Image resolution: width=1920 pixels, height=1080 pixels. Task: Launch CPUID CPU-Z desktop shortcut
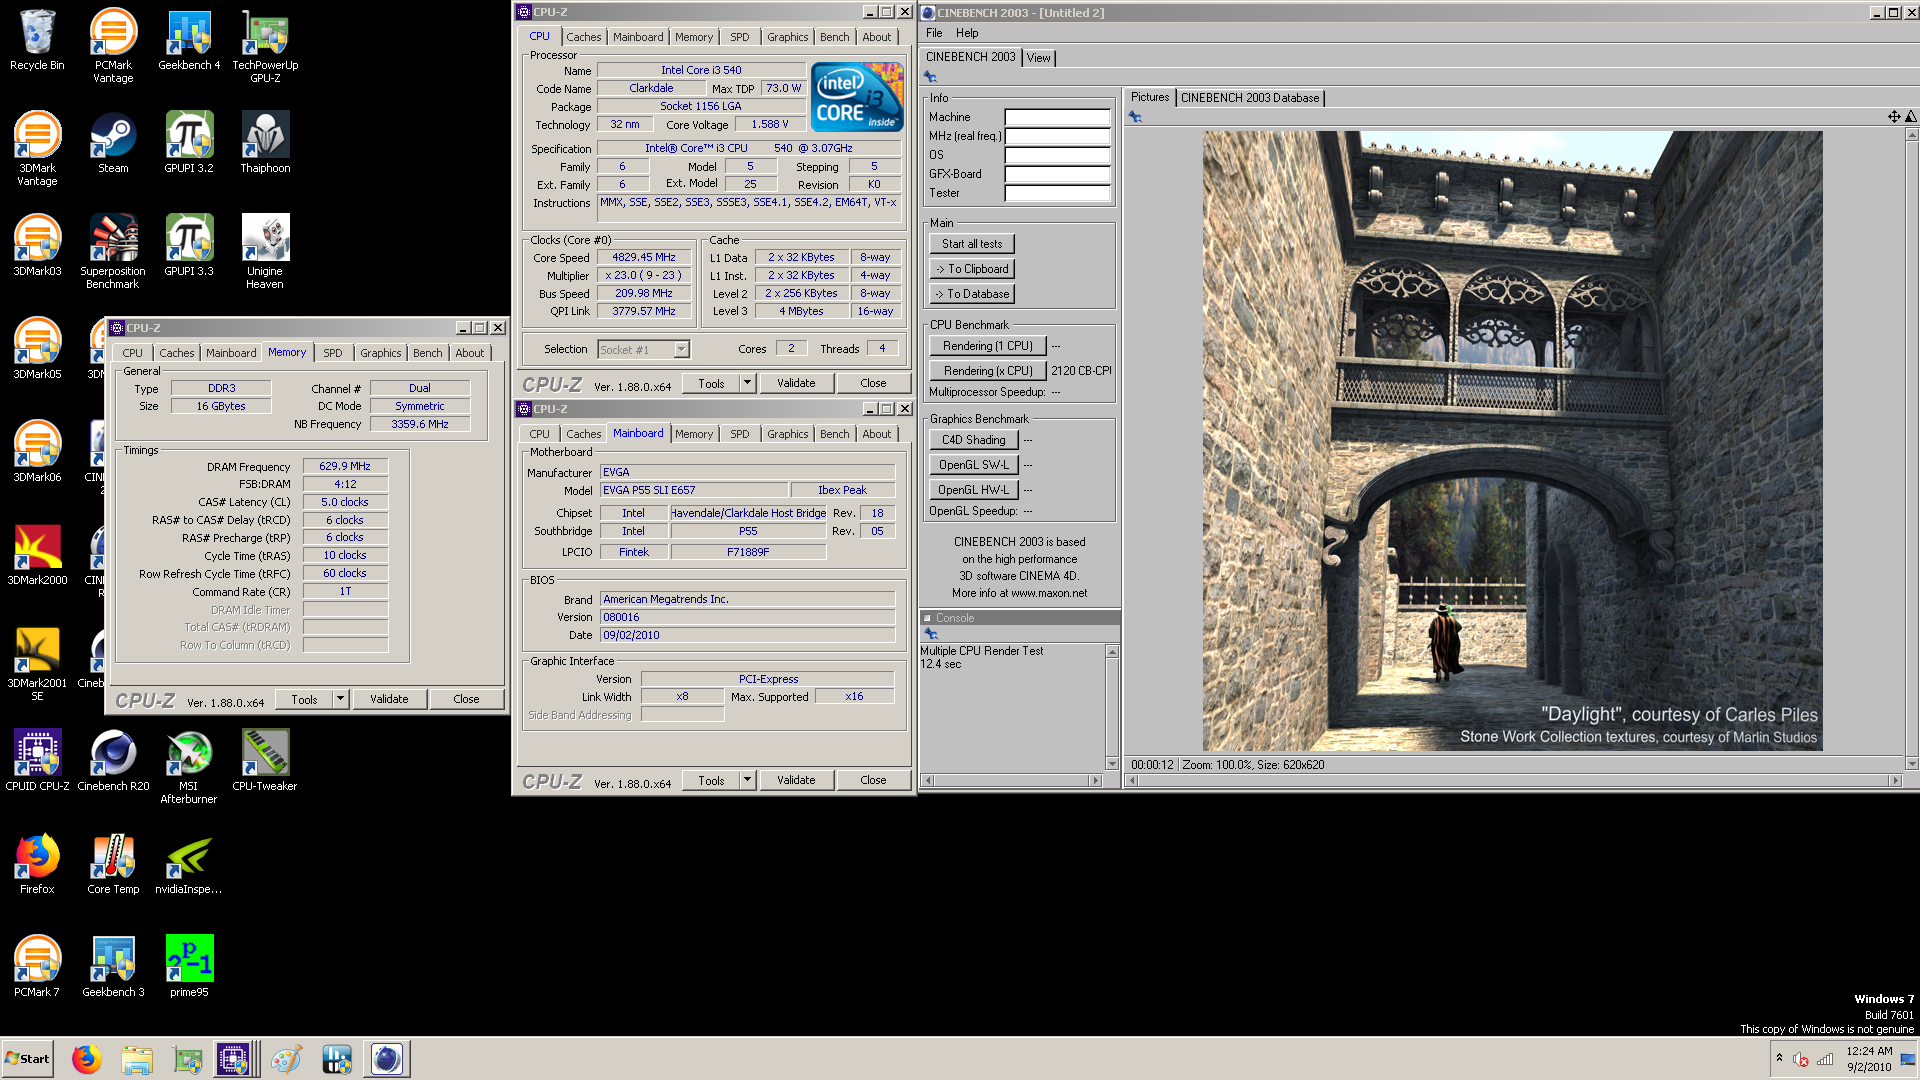click(x=37, y=761)
